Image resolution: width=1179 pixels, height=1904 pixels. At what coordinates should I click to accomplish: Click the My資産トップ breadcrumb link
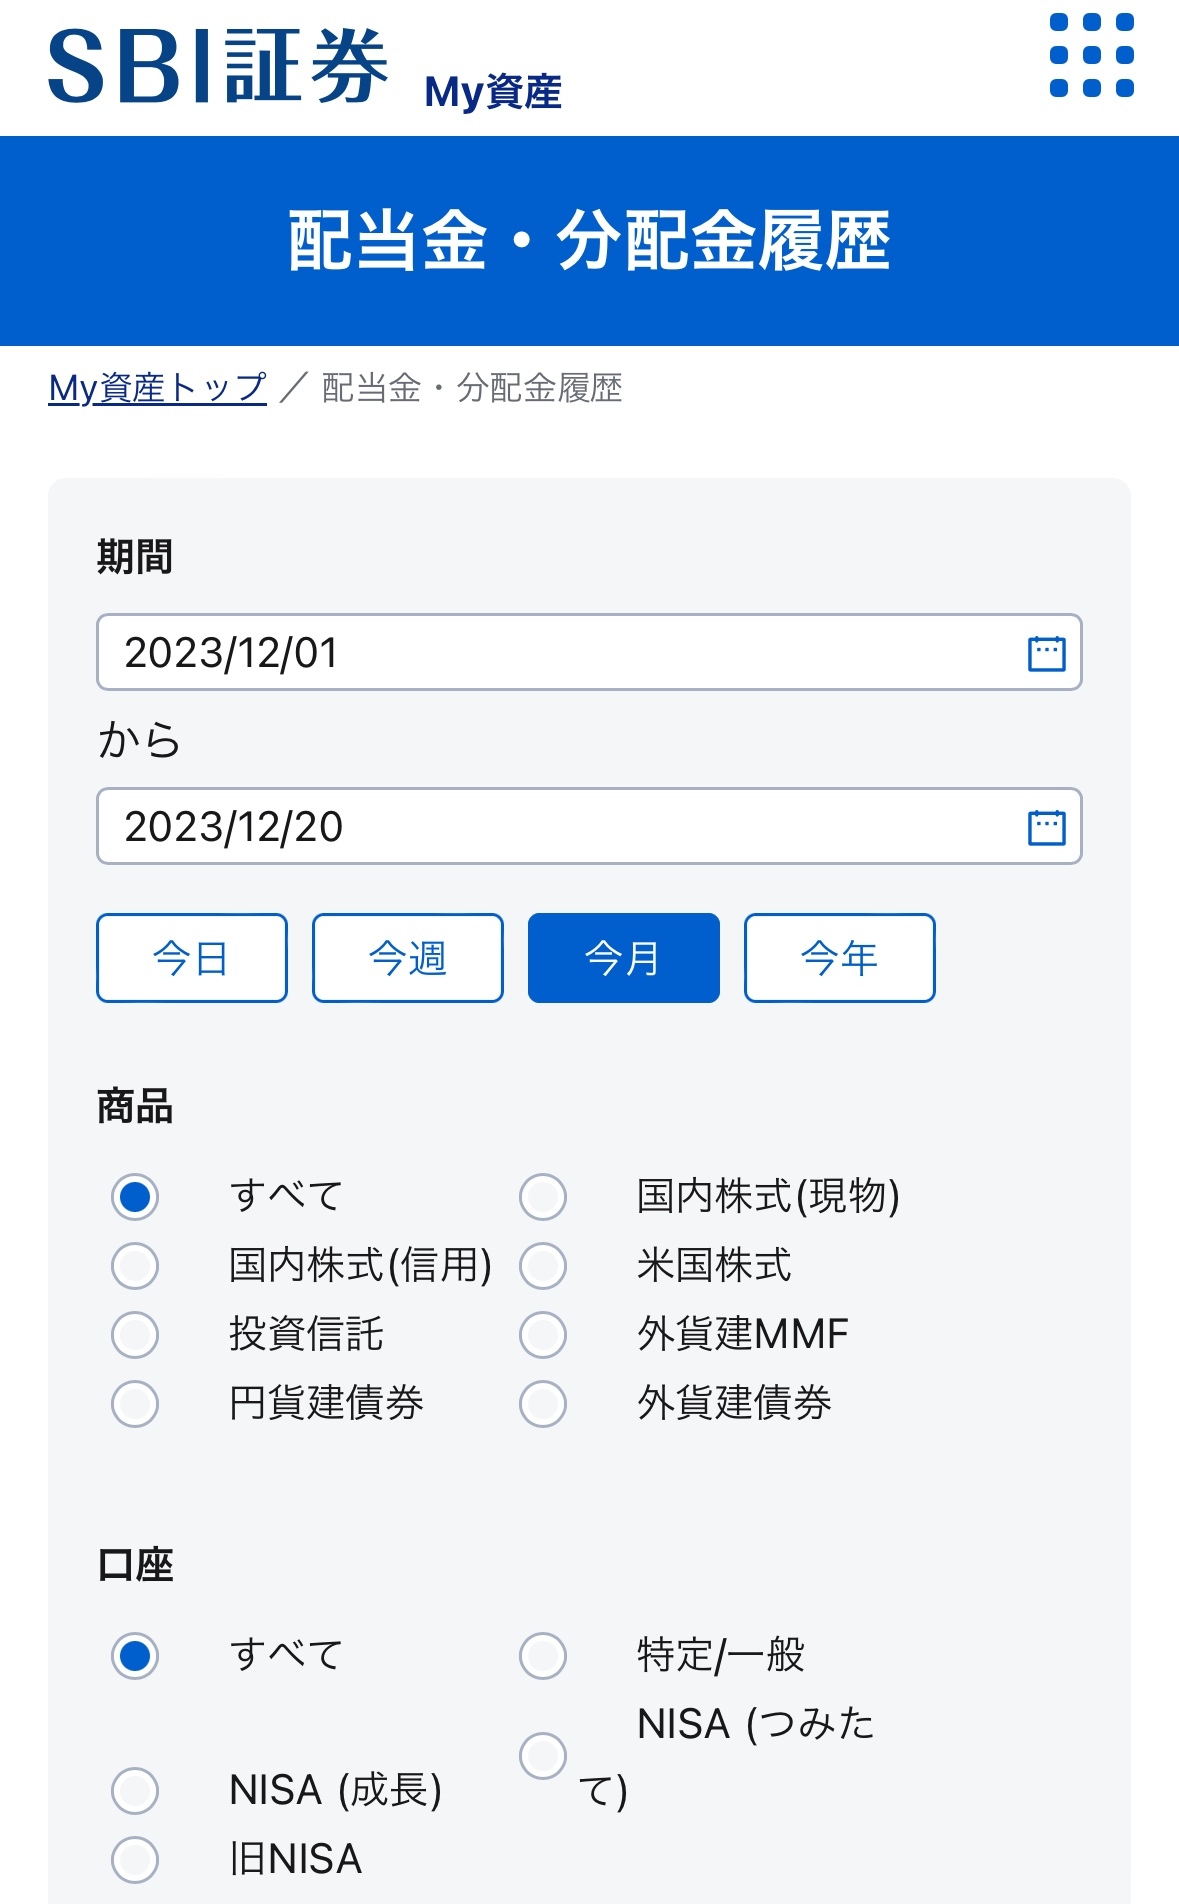(157, 388)
